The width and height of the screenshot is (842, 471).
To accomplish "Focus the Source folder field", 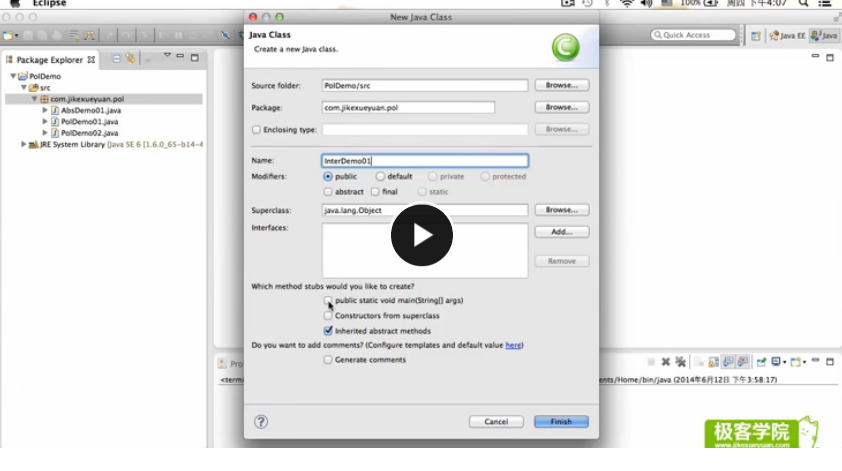I will [x=425, y=85].
